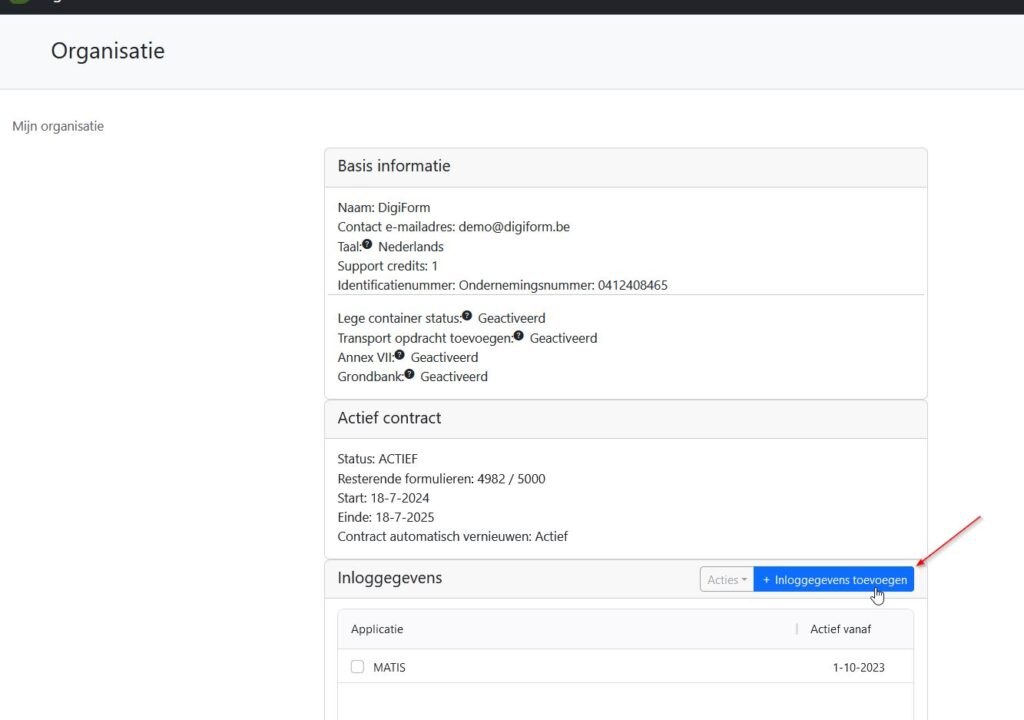Sort by the Actief vanaf column header
Viewport: 1024px width, 720px height.
[840, 629]
